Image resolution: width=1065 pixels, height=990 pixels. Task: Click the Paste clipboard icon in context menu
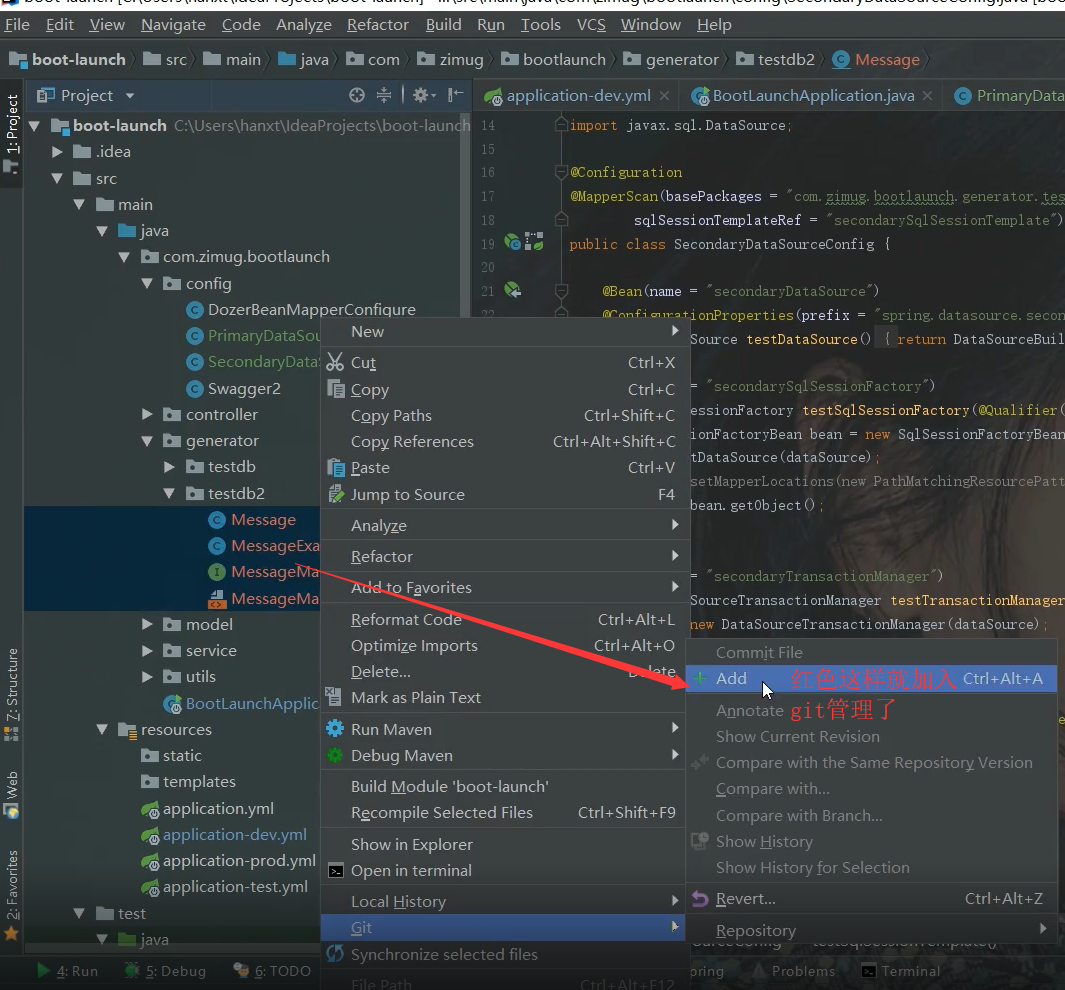336,468
